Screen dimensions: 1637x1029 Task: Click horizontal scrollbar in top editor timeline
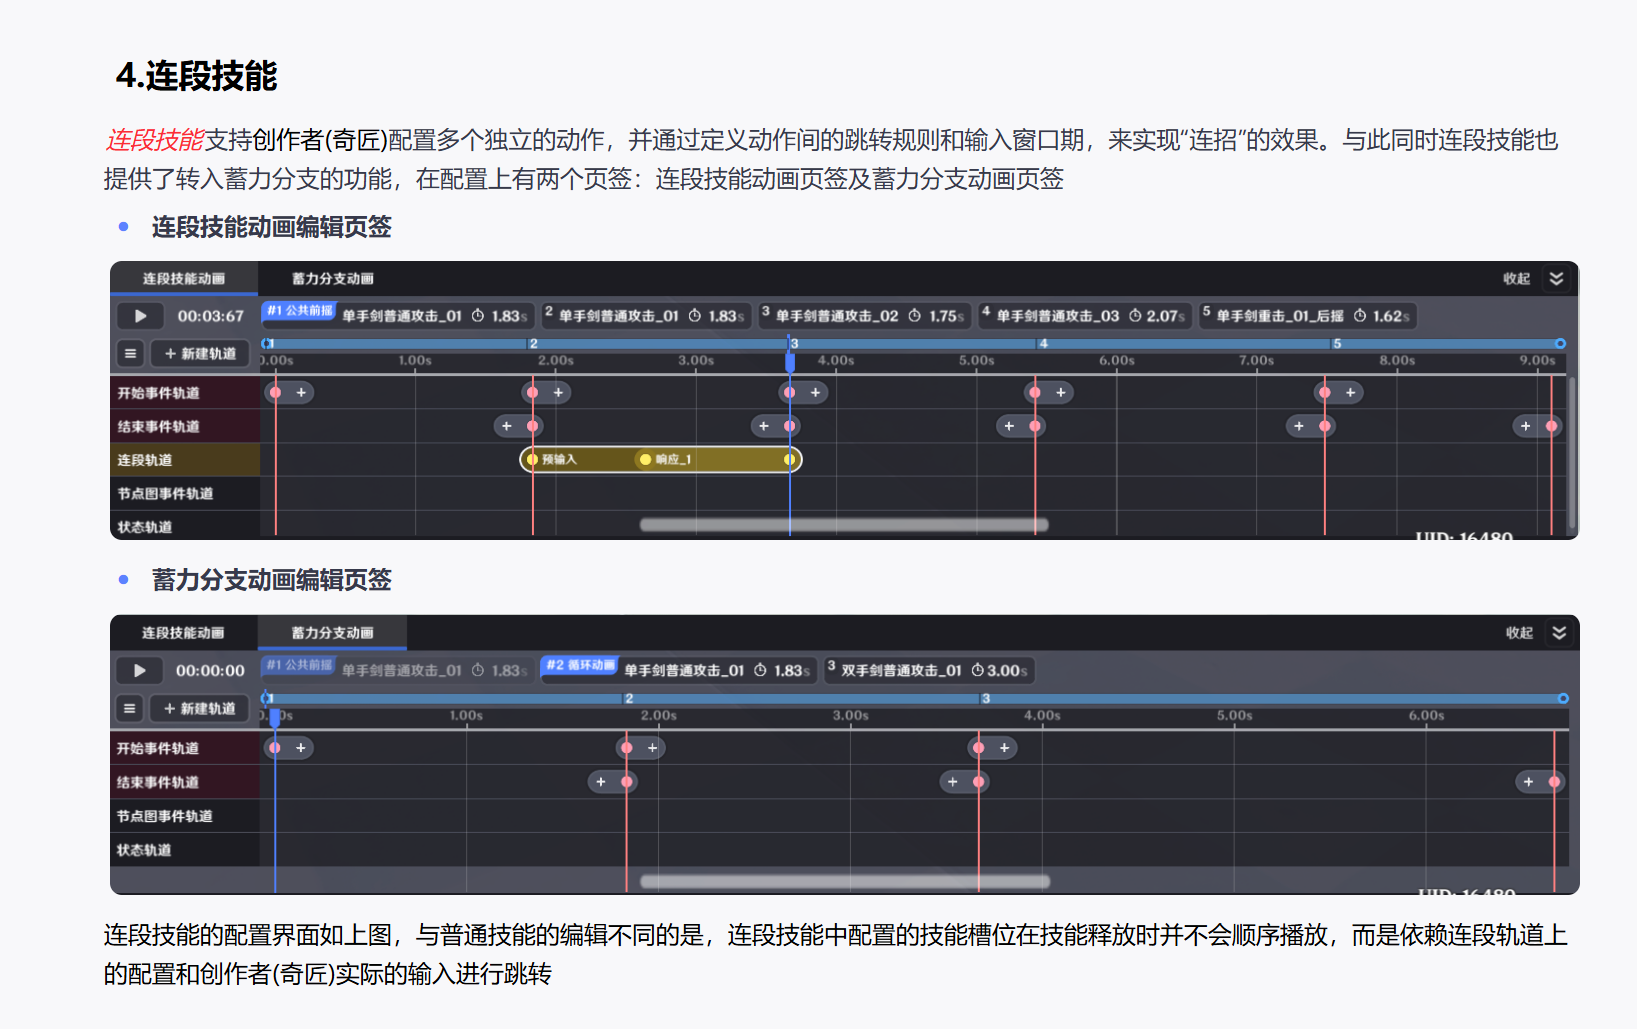(844, 525)
